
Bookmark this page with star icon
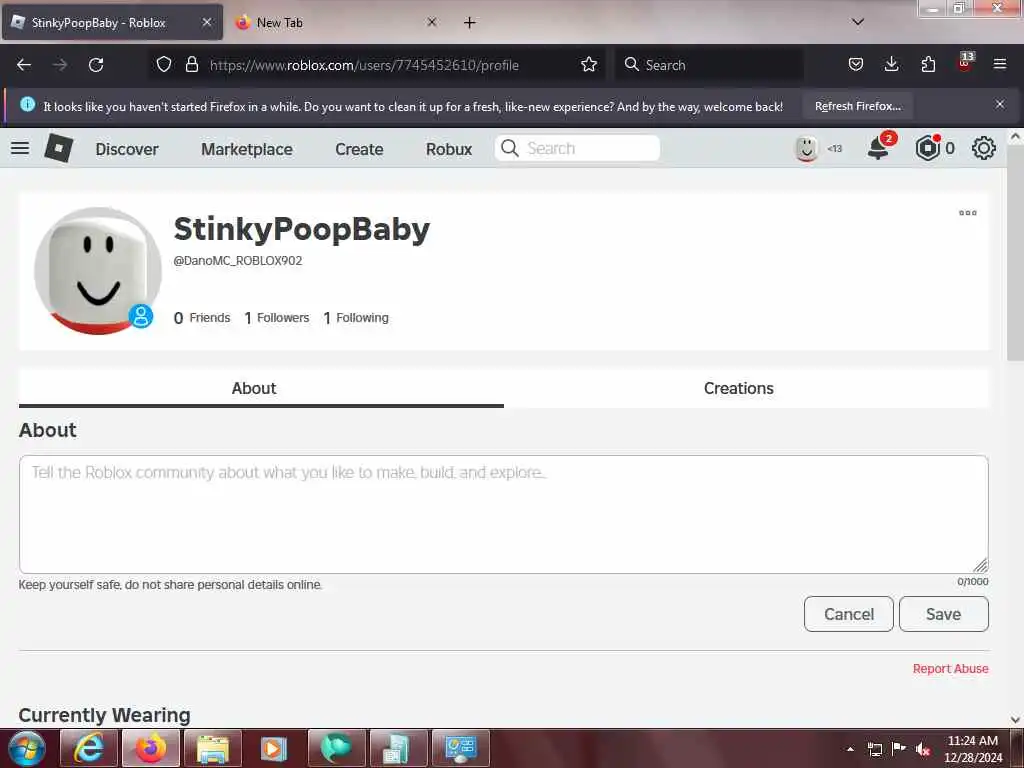coord(589,65)
